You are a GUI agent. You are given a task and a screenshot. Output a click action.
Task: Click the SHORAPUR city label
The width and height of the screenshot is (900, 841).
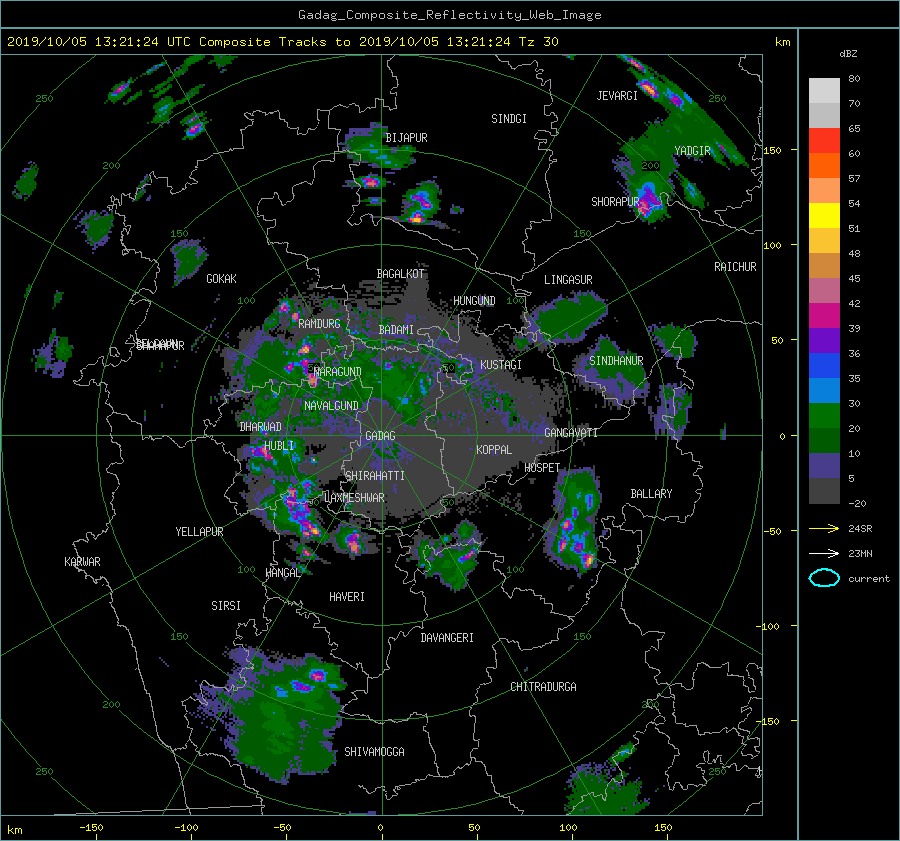click(x=615, y=202)
